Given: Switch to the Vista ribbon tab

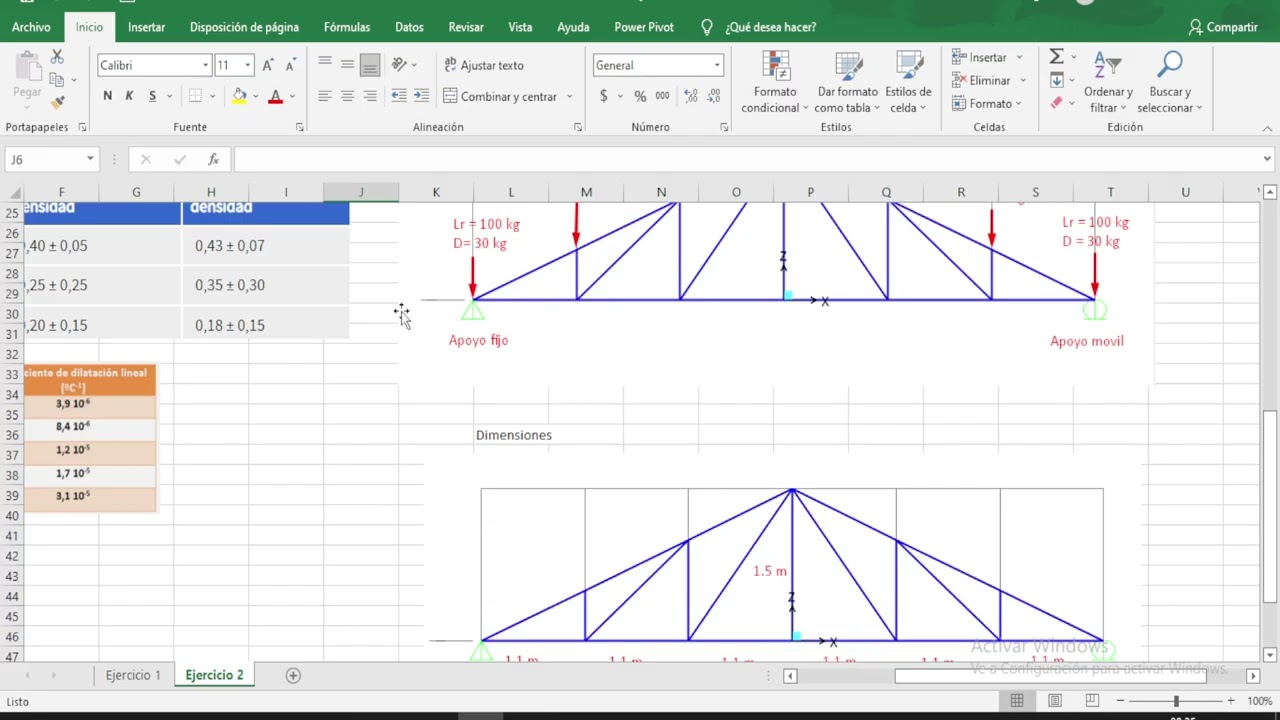Looking at the screenshot, I should [520, 27].
